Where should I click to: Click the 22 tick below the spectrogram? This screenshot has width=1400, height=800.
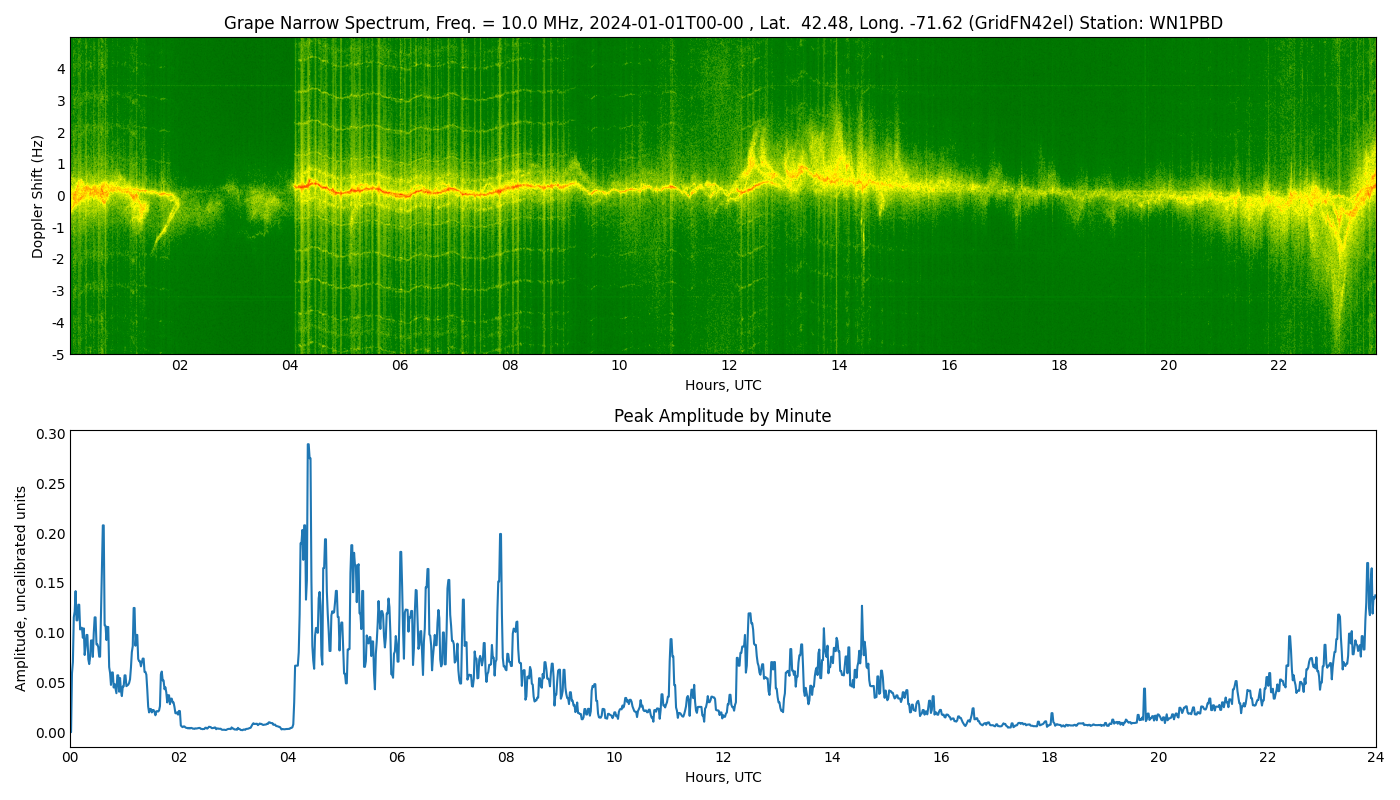(x=1278, y=365)
